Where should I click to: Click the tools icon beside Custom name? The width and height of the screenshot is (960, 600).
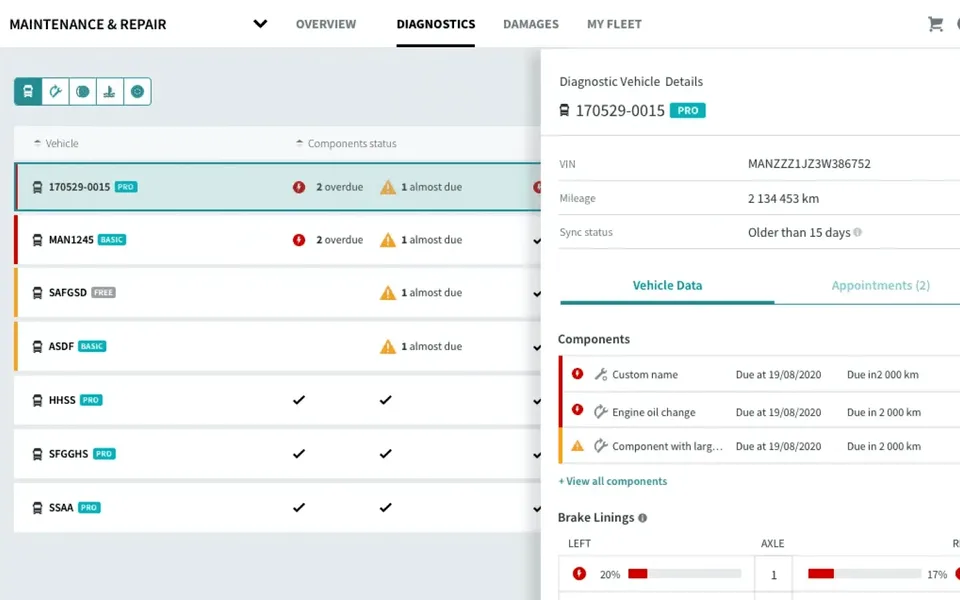pos(601,374)
